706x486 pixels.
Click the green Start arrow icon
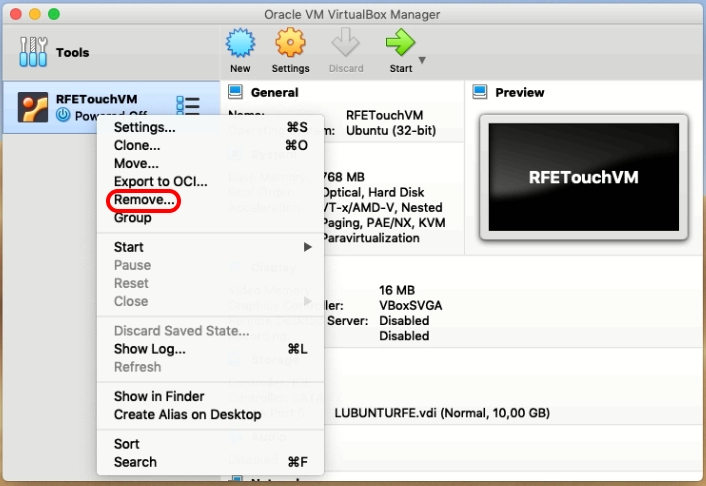coord(400,45)
